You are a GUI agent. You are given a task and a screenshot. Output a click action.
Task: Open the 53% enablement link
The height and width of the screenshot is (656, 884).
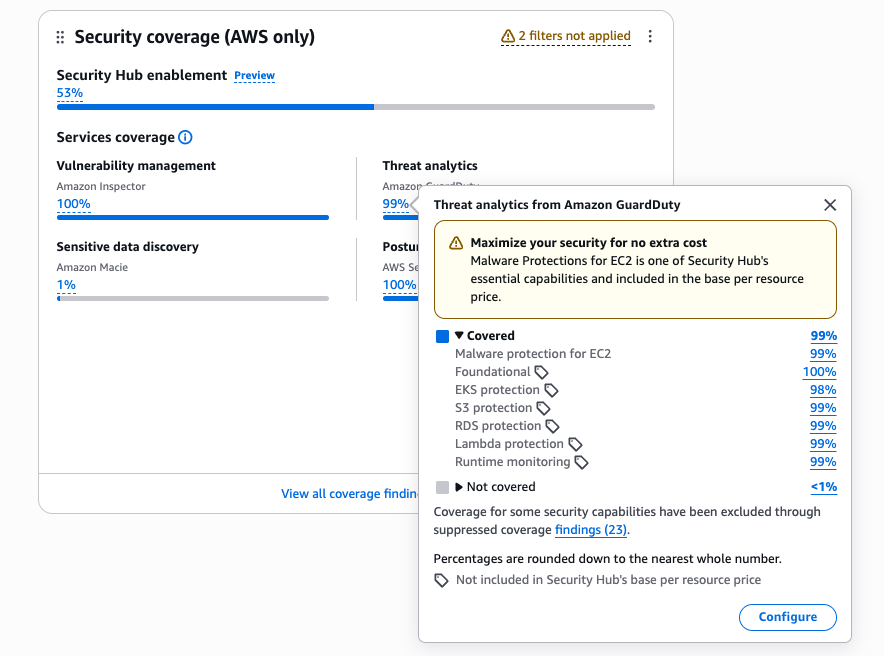click(x=70, y=93)
